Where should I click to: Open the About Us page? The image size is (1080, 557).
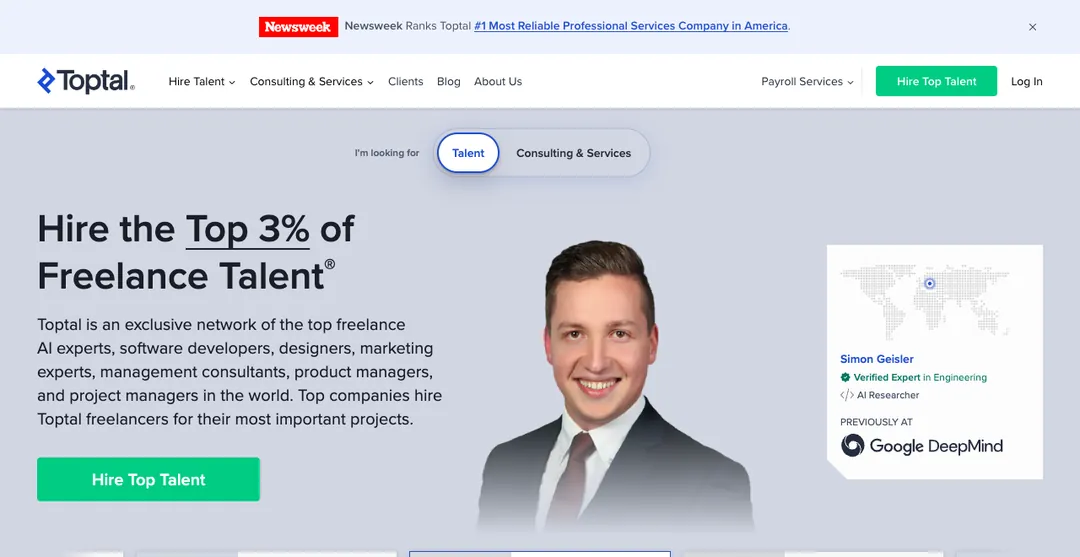(498, 81)
